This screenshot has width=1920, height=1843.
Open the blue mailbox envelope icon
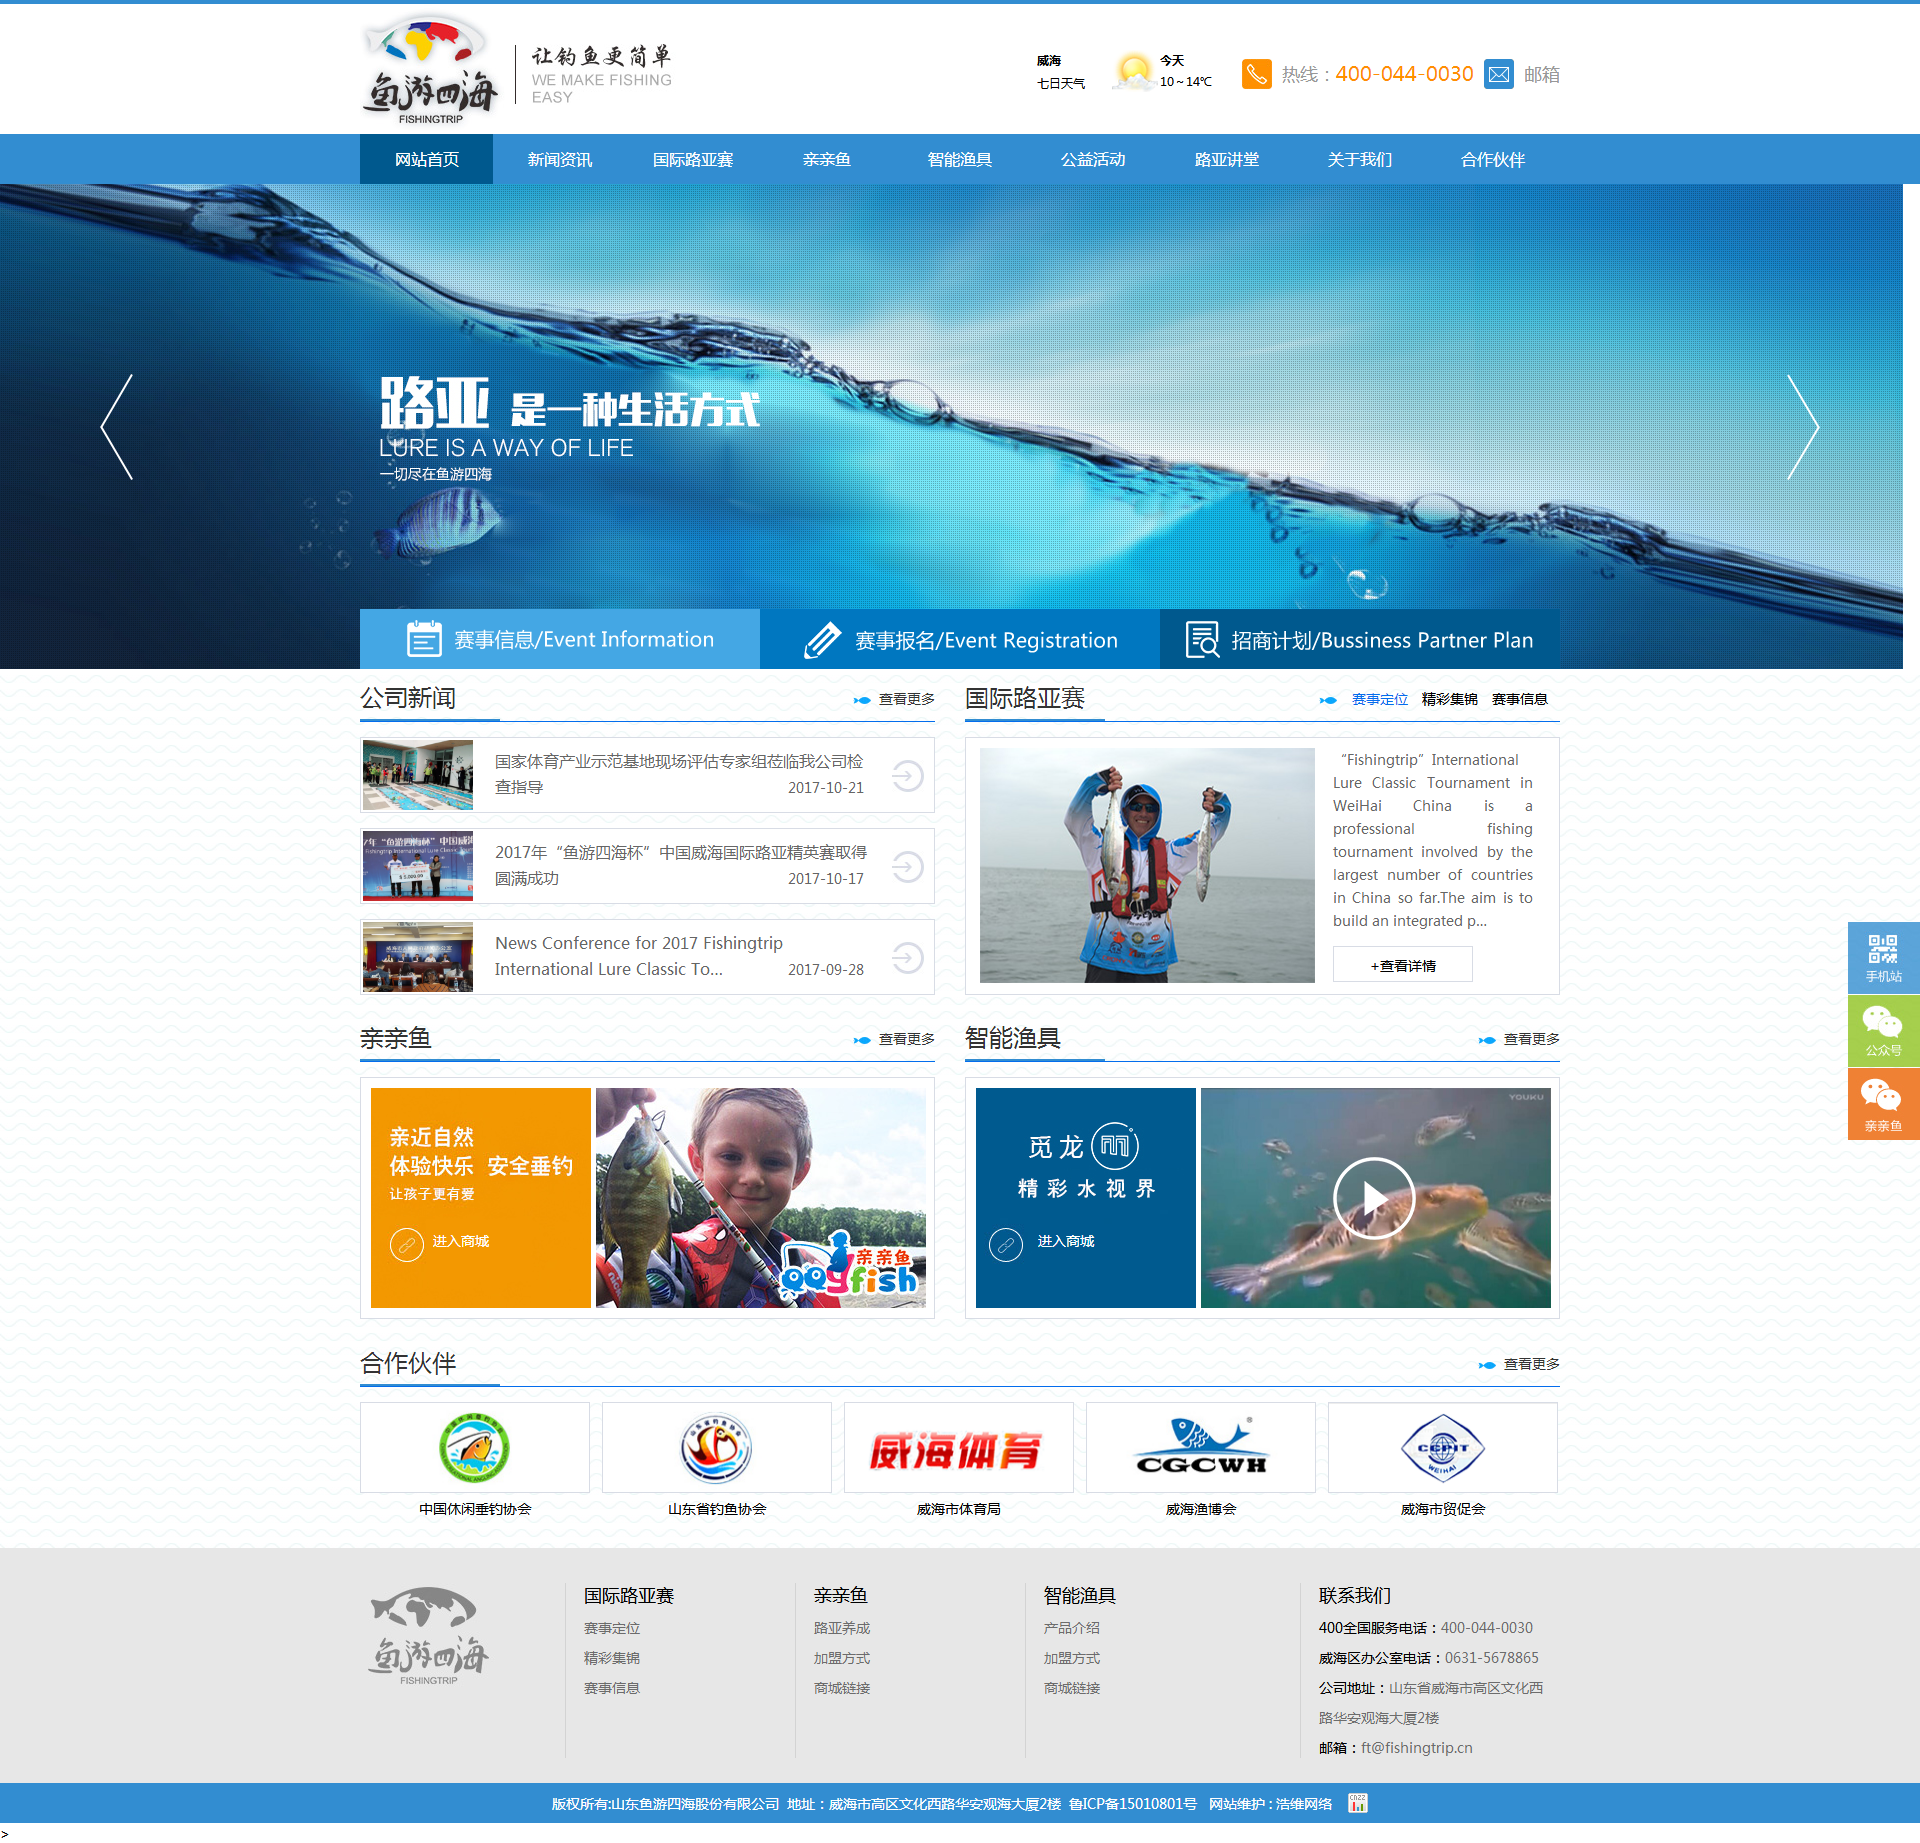[1498, 74]
